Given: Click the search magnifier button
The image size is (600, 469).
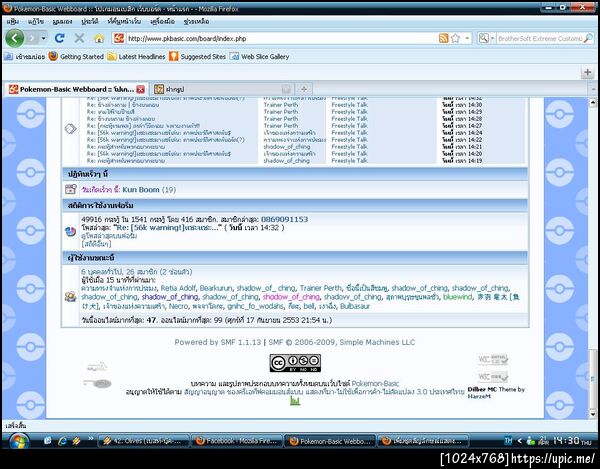Looking at the screenshot, I should (589, 38).
